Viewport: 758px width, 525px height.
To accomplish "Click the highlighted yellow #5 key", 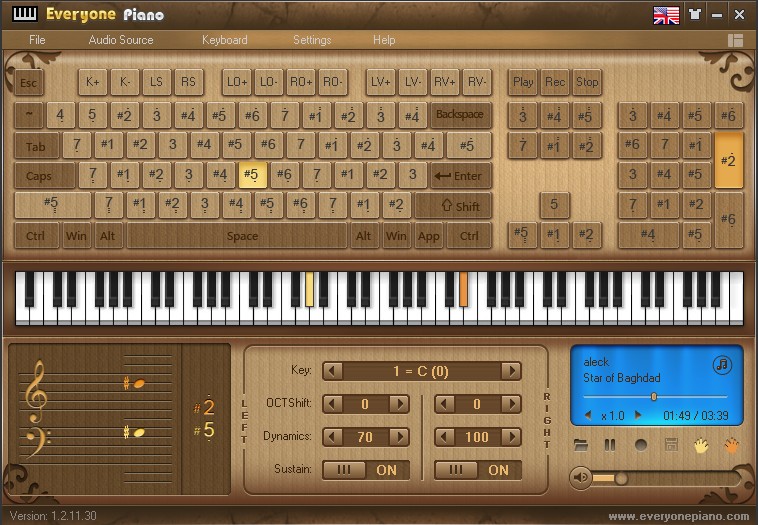I will point(252,175).
